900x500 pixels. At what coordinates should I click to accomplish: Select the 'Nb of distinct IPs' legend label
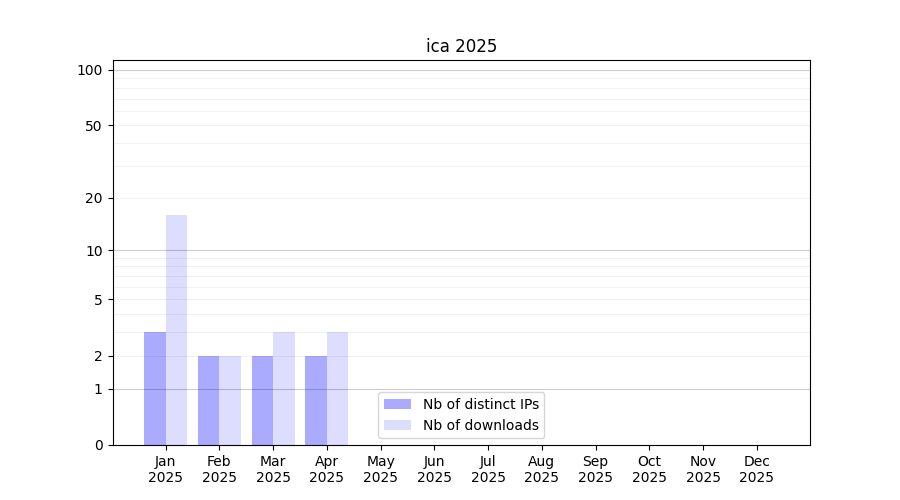tap(480, 404)
